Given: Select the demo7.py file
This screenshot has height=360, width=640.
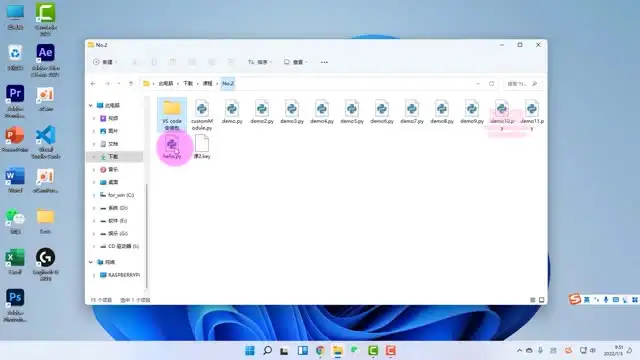Looking at the screenshot, I should click(412, 112).
